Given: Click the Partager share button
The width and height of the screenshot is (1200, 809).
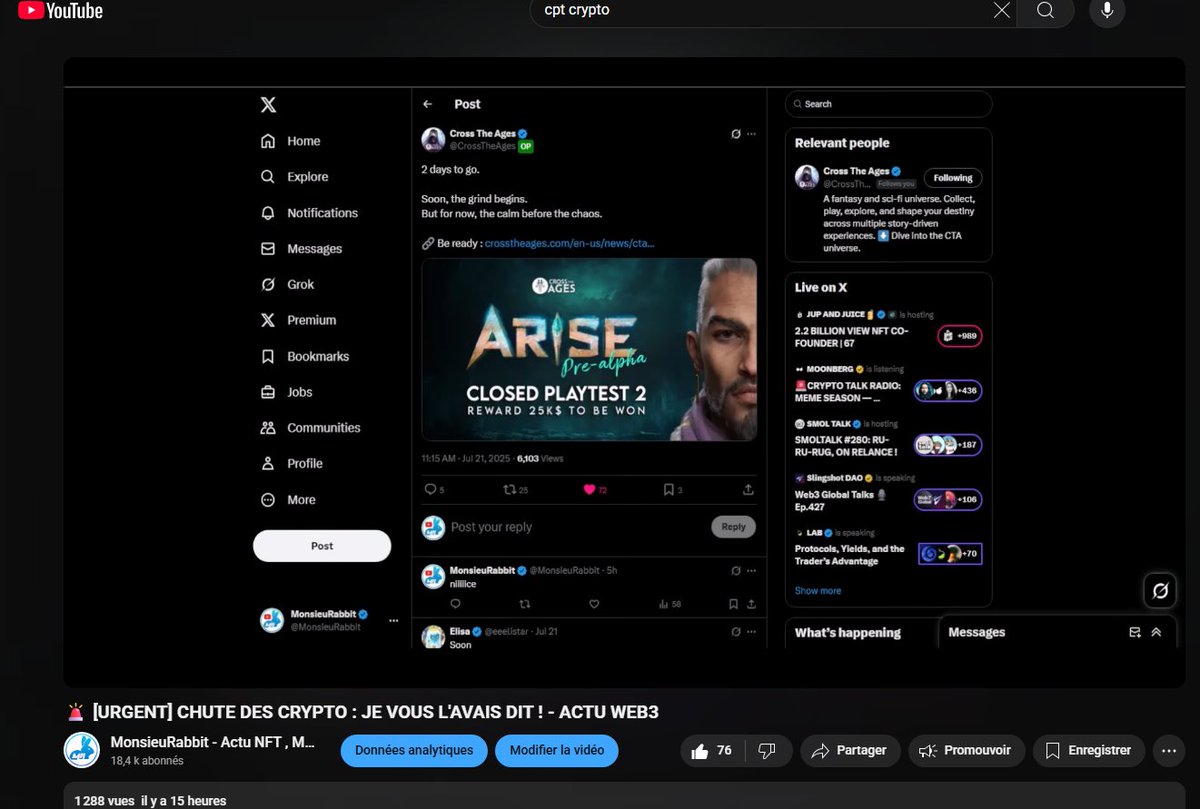Looking at the screenshot, I should click(850, 750).
